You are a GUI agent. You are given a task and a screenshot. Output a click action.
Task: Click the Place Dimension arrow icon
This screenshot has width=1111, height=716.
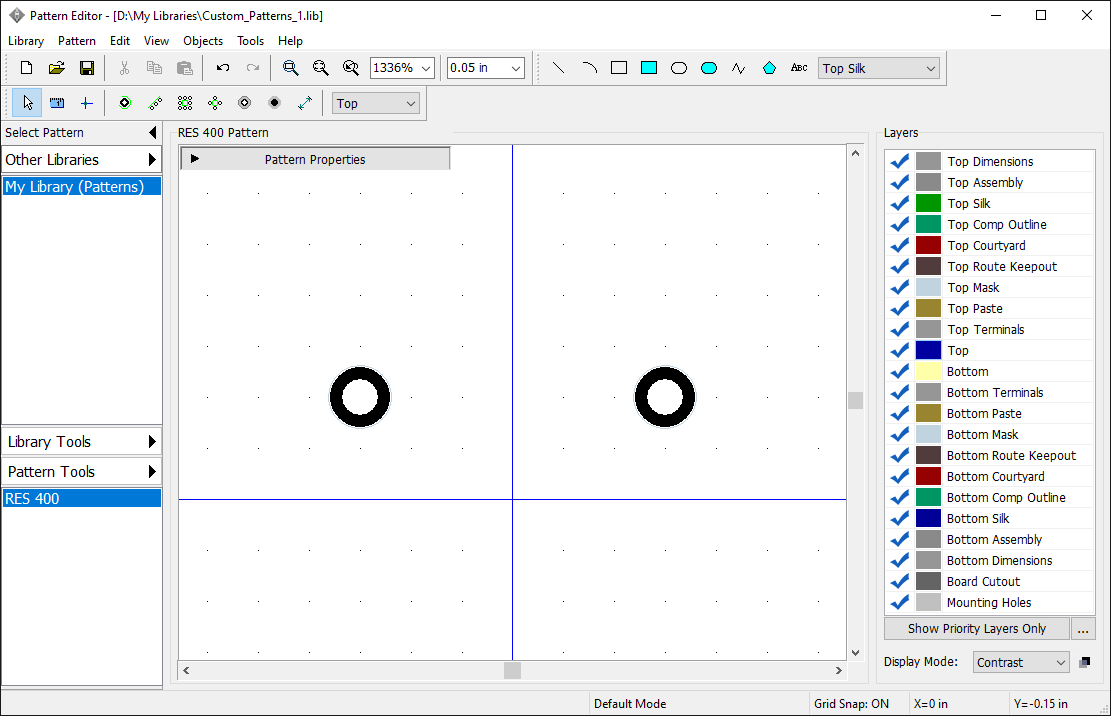pyautogui.click(x=305, y=103)
